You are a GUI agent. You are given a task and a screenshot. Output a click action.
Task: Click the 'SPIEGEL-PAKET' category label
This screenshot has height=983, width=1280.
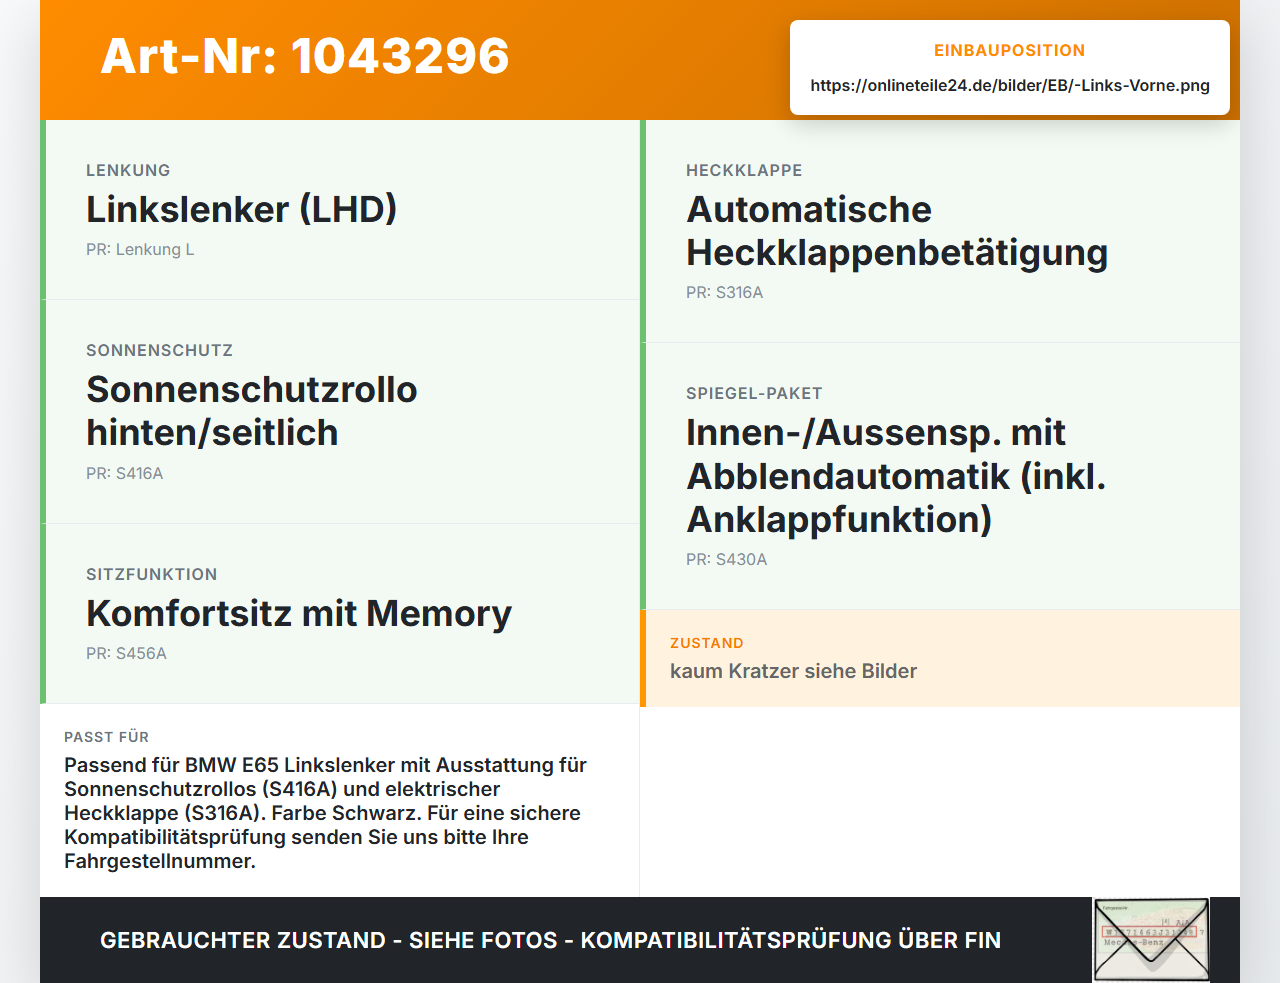[x=754, y=394]
